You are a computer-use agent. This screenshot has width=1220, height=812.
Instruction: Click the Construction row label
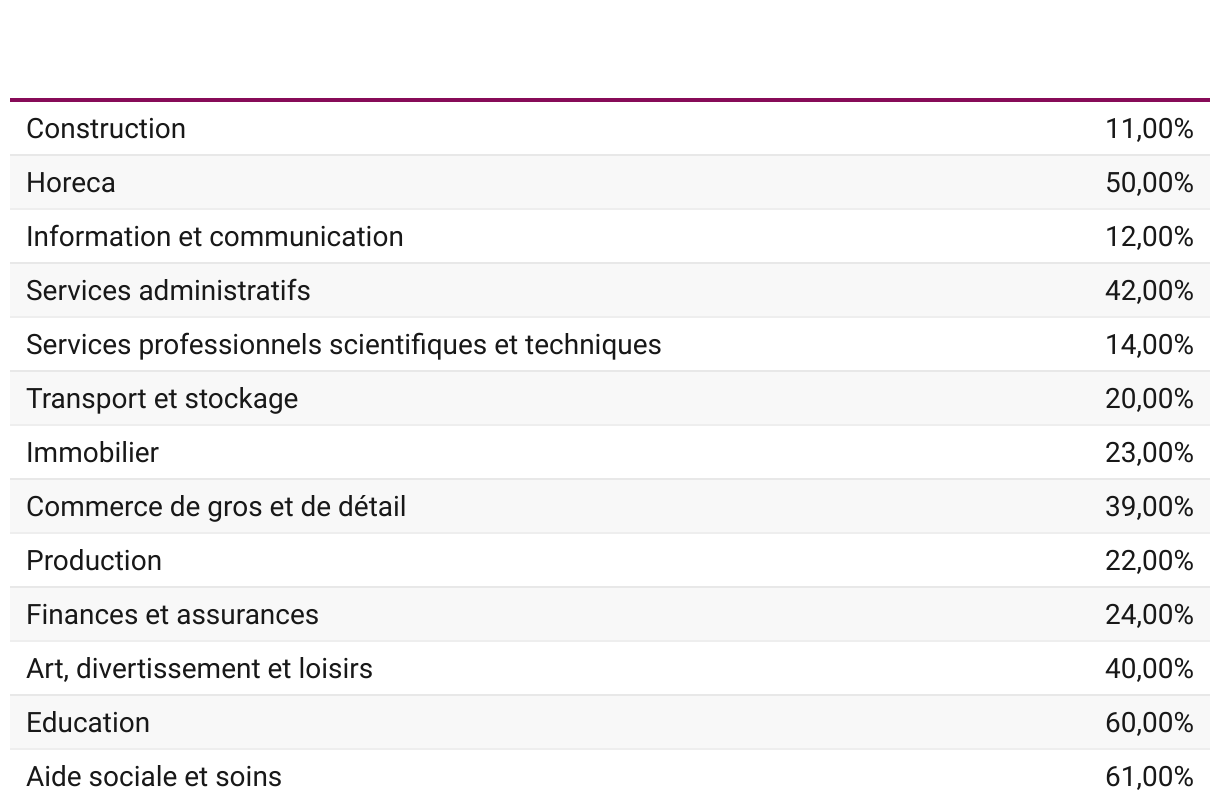pyautogui.click(x=106, y=129)
